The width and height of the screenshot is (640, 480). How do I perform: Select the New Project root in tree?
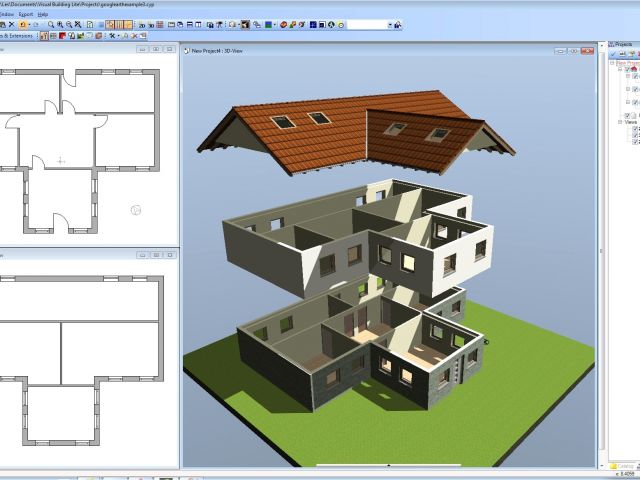[626, 62]
